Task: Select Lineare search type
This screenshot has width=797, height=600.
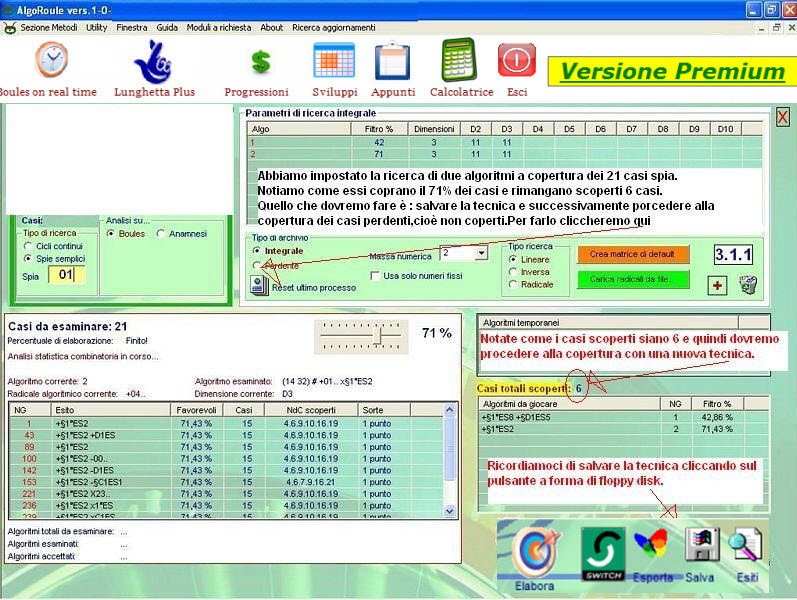Action: tap(513, 259)
